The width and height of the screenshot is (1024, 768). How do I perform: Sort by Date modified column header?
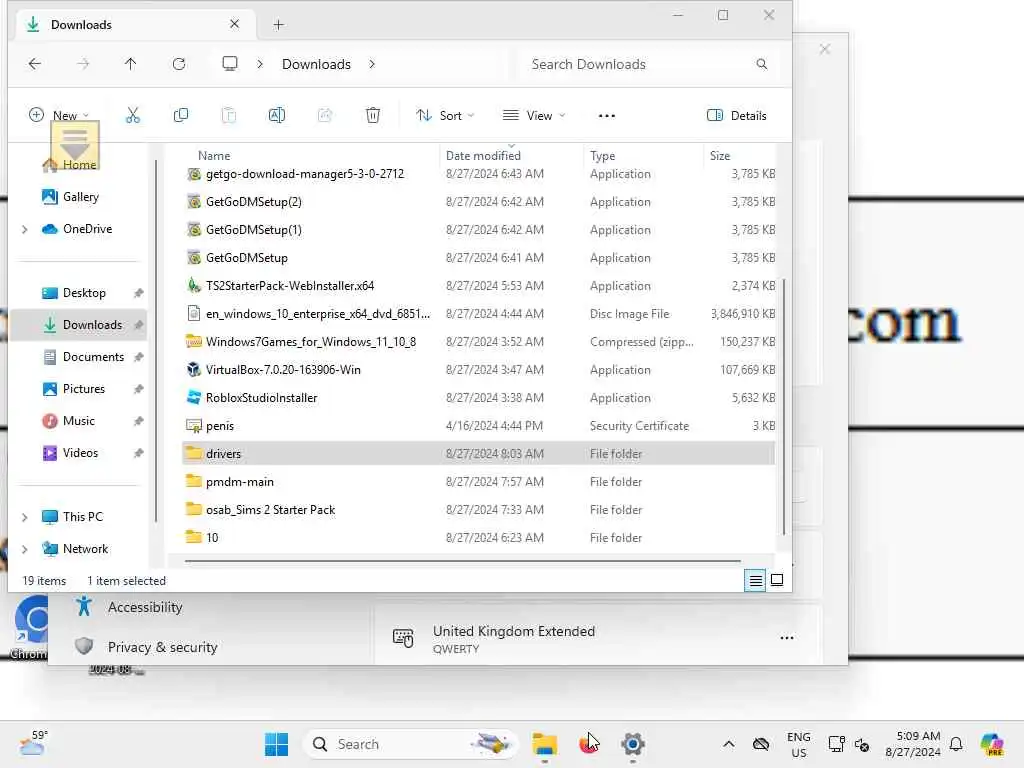483,155
